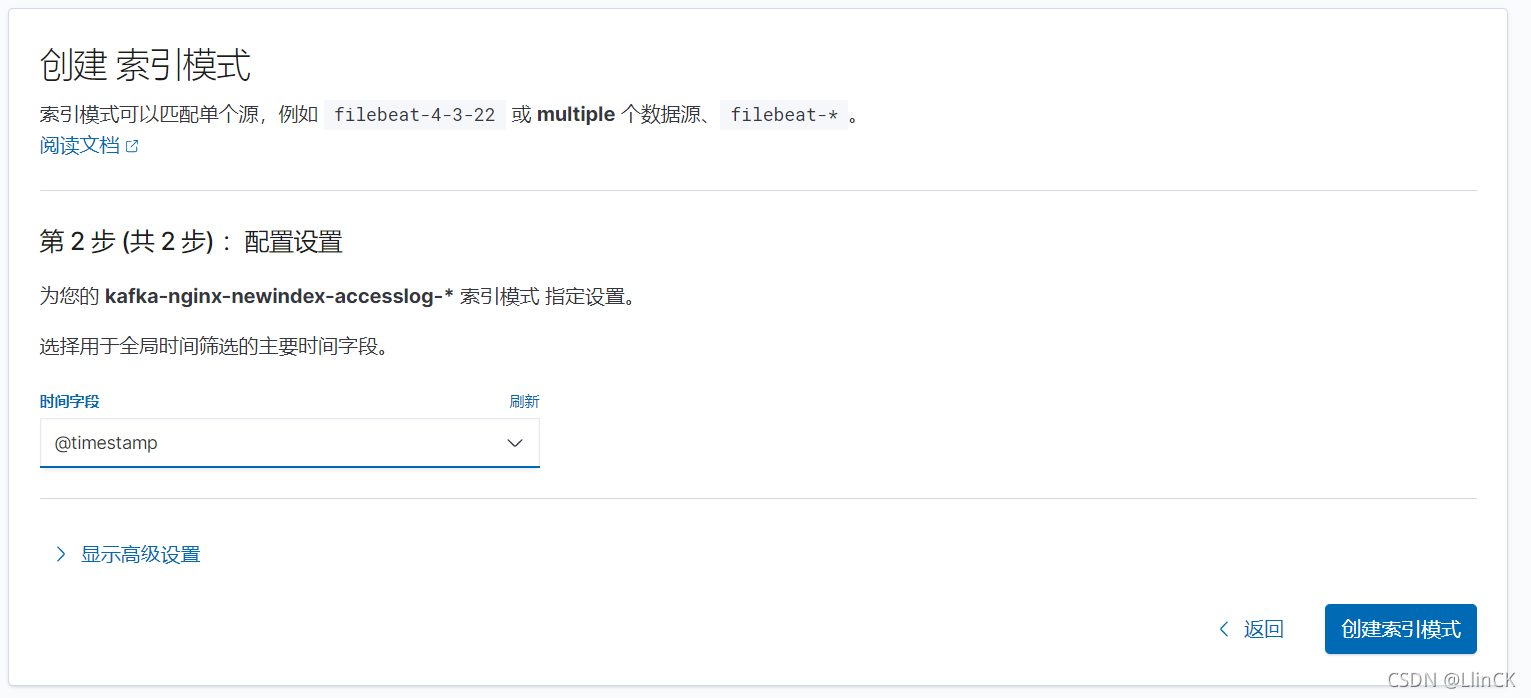Click the left chevron icon beside 返回
The height and width of the screenshot is (698, 1531).
(1223, 629)
